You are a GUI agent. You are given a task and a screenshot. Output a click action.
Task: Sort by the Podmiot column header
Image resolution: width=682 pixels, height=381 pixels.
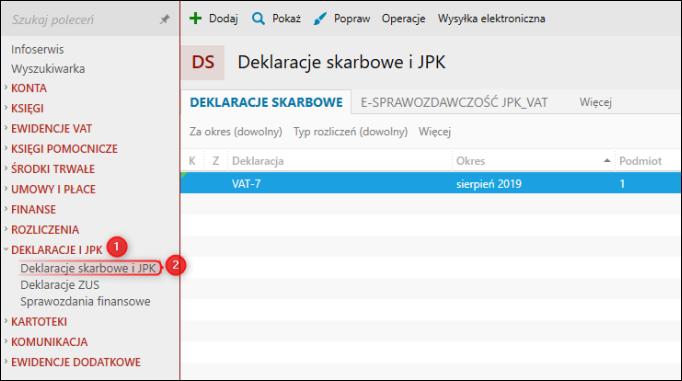click(640, 161)
